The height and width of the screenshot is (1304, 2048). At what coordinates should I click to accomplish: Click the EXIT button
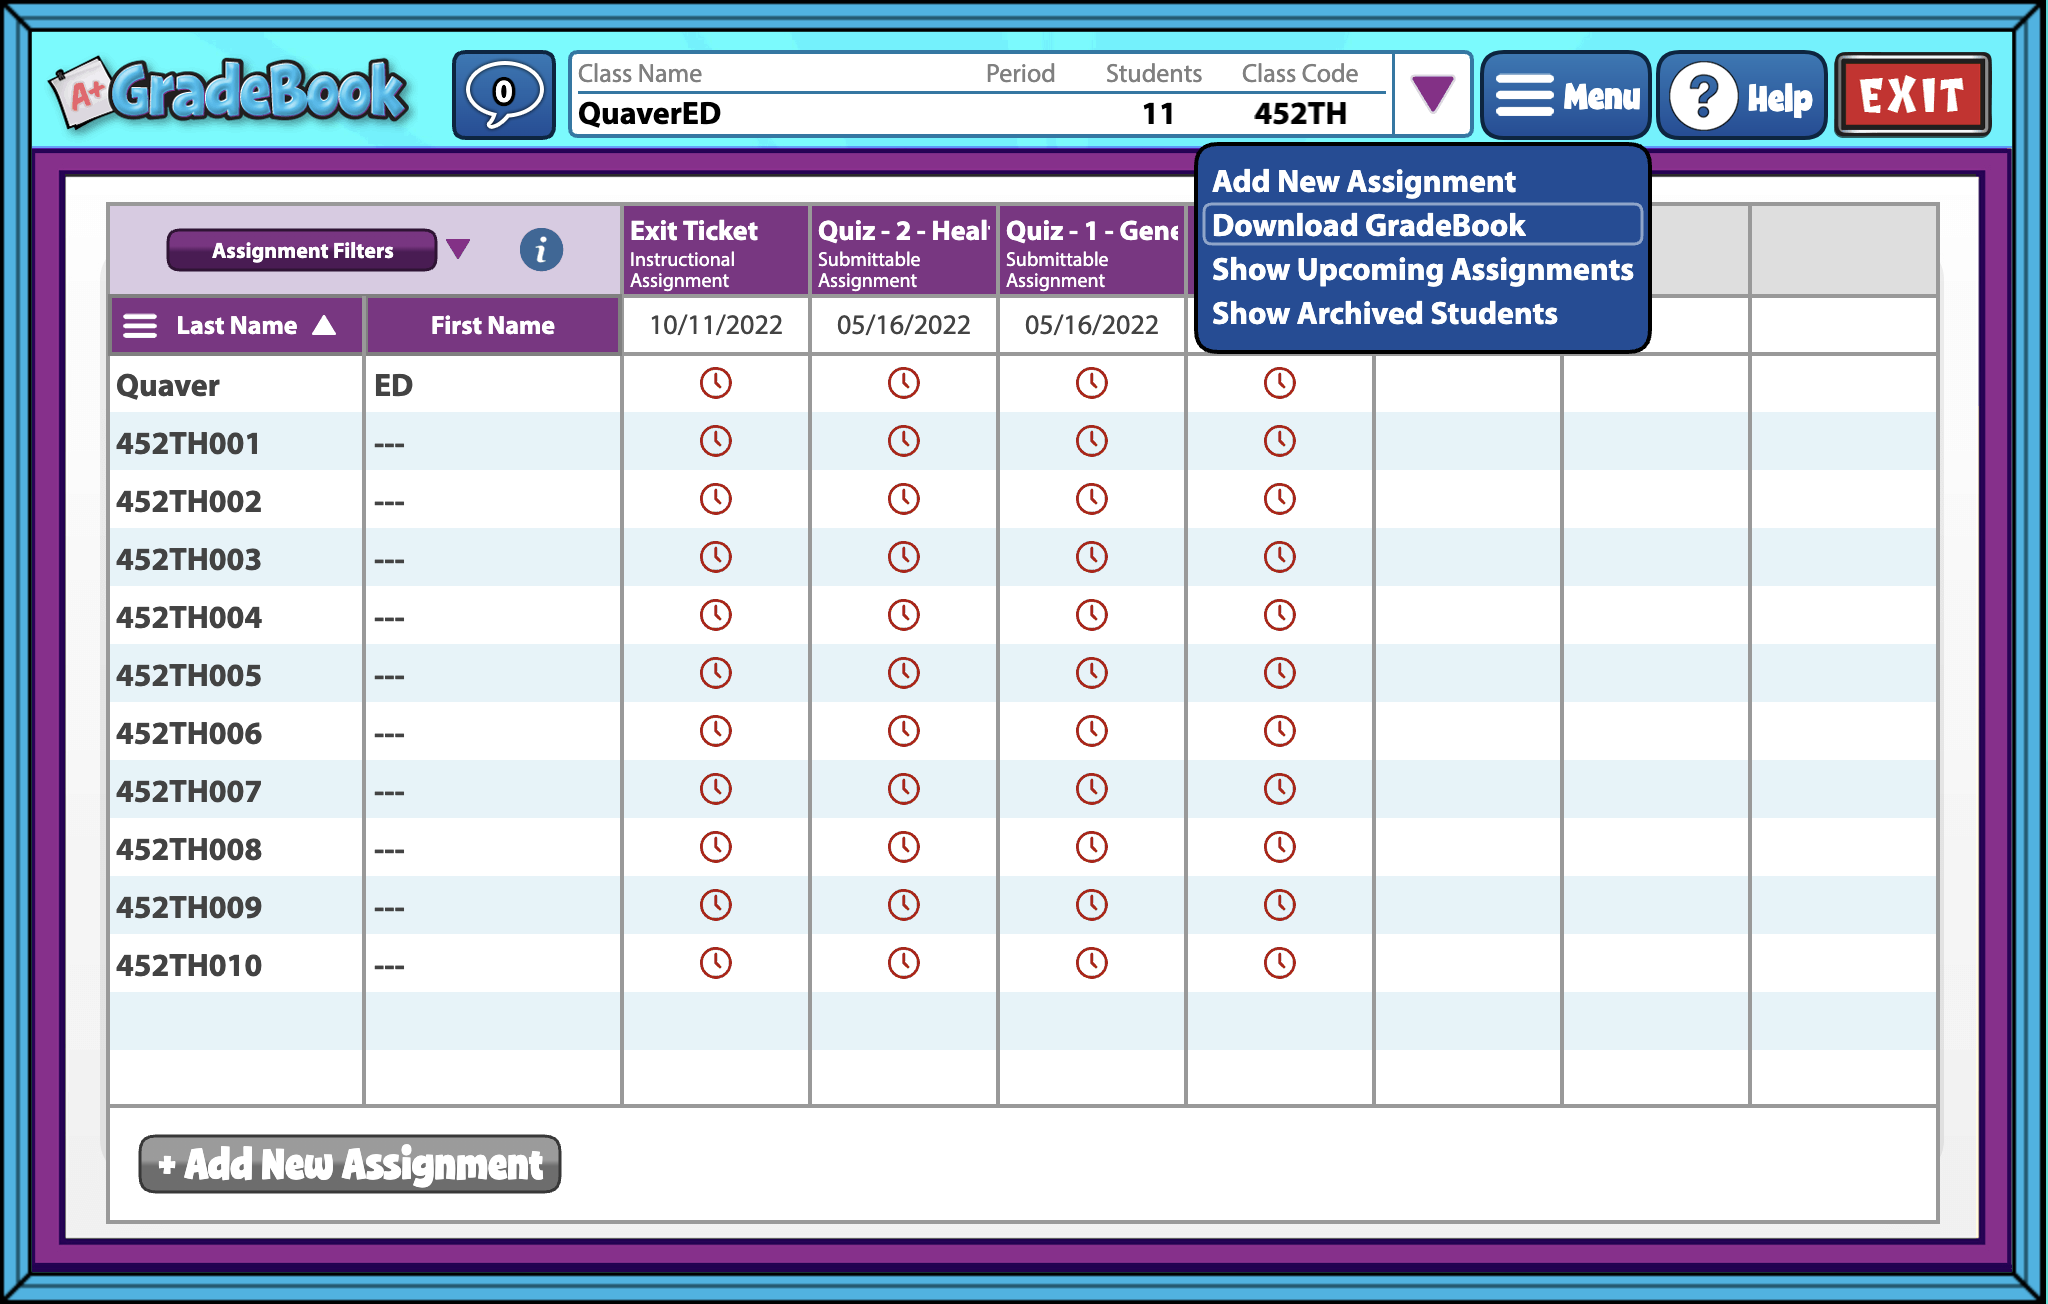click(x=1912, y=95)
